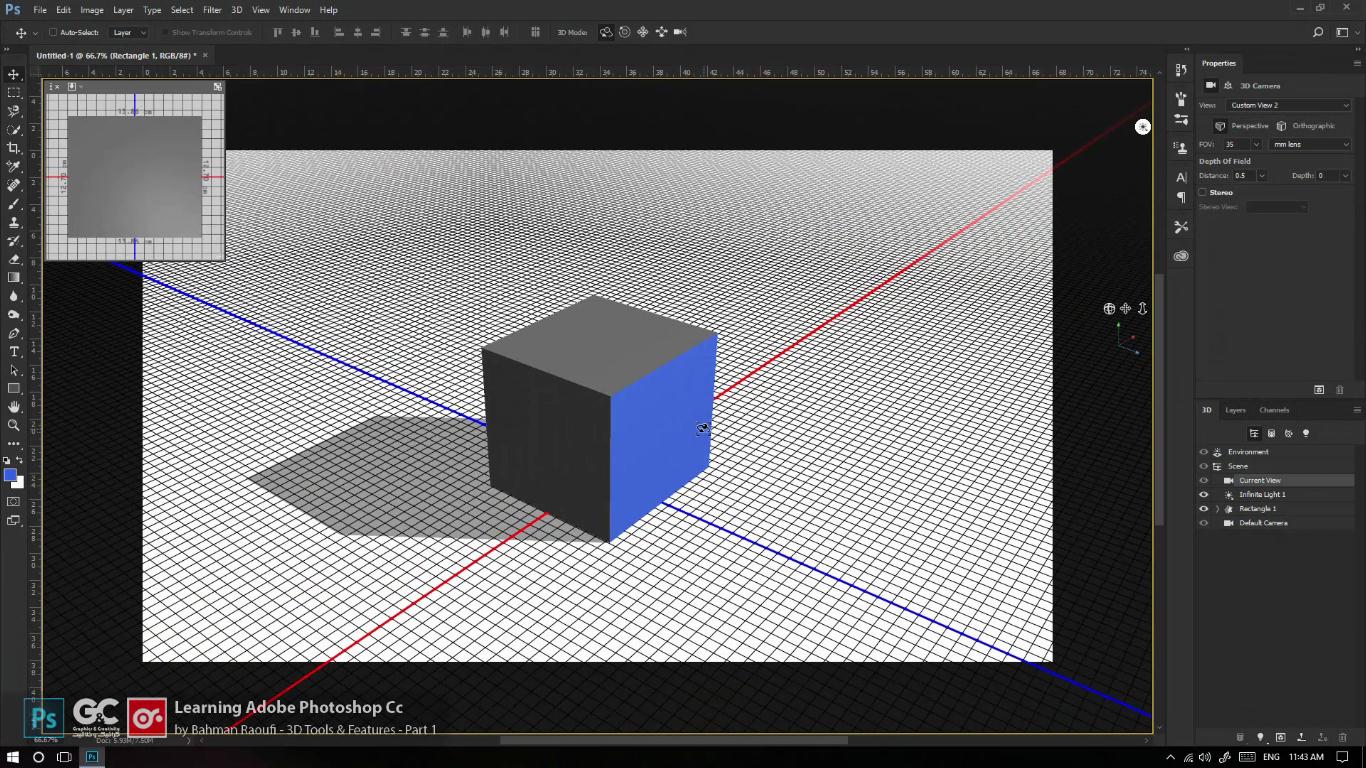Select the Brush tool

coord(14,203)
